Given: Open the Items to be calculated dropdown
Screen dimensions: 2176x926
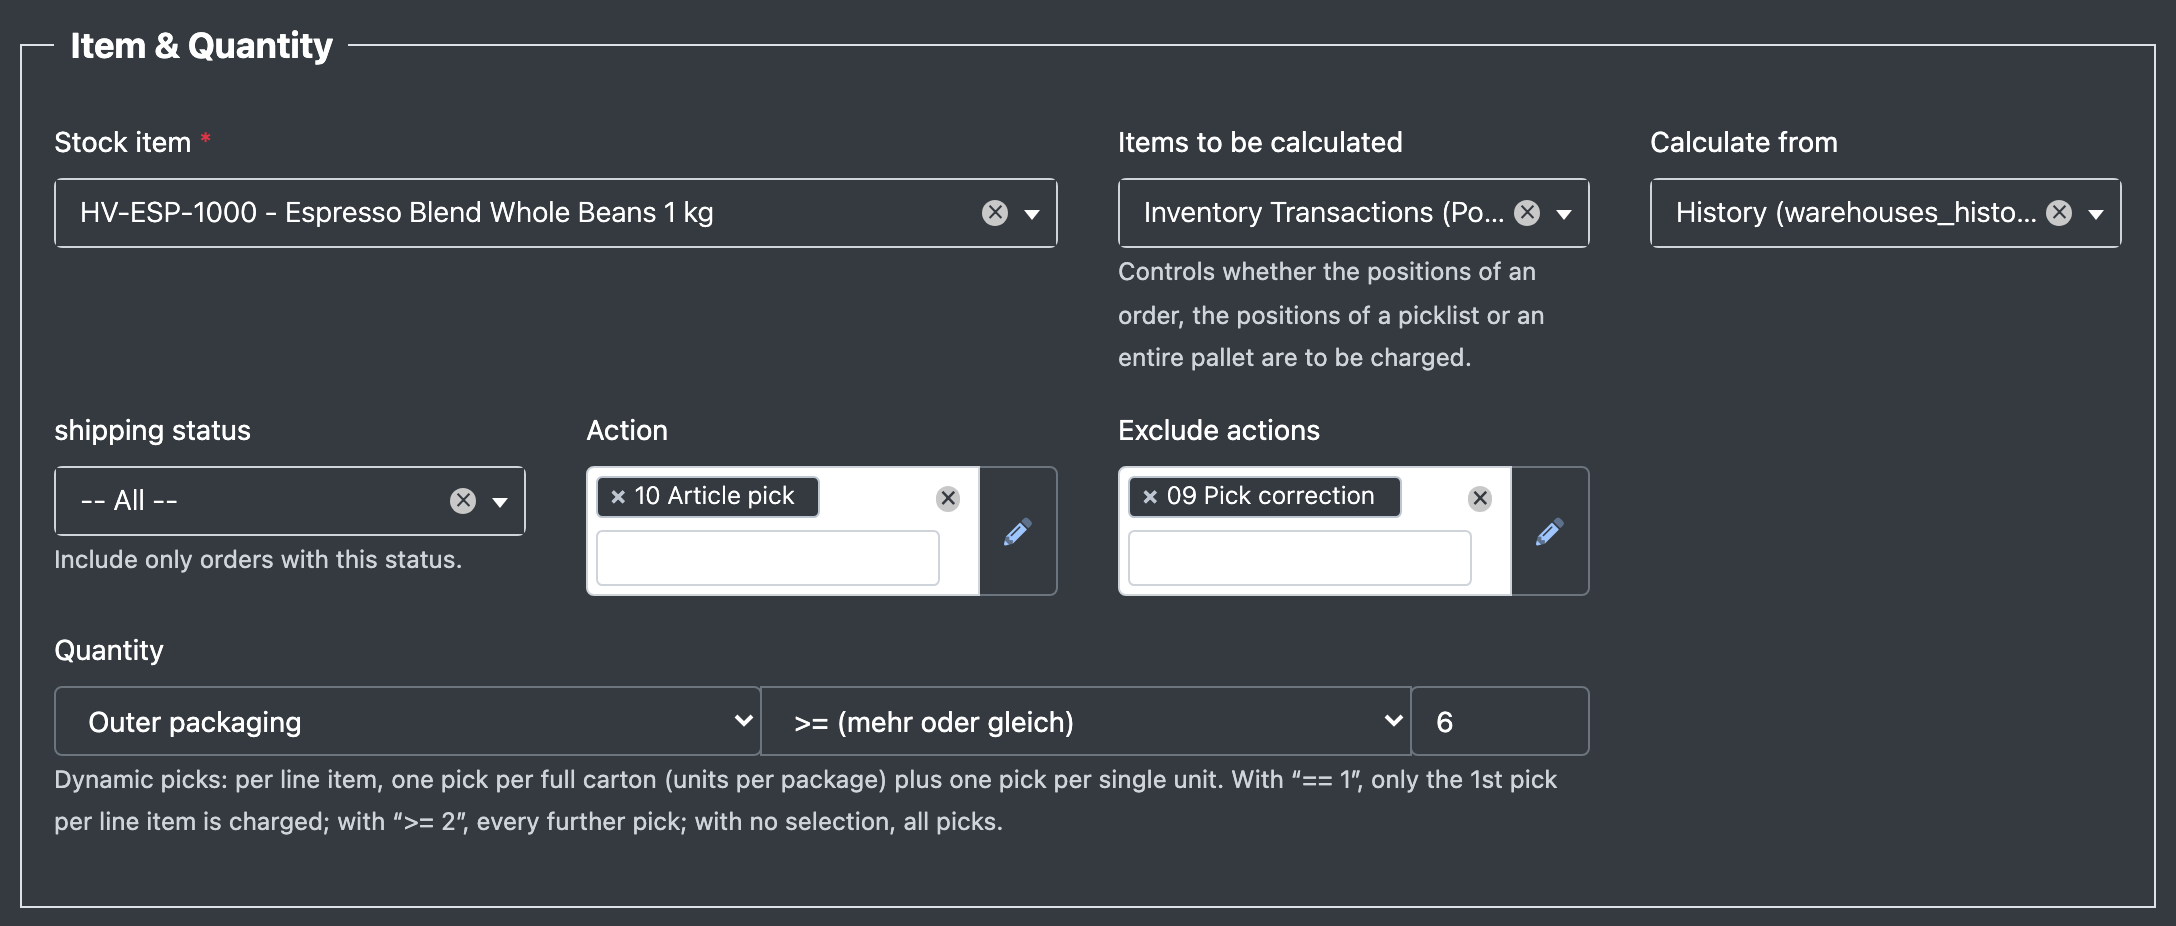Looking at the screenshot, I should [x=1565, y=214].
